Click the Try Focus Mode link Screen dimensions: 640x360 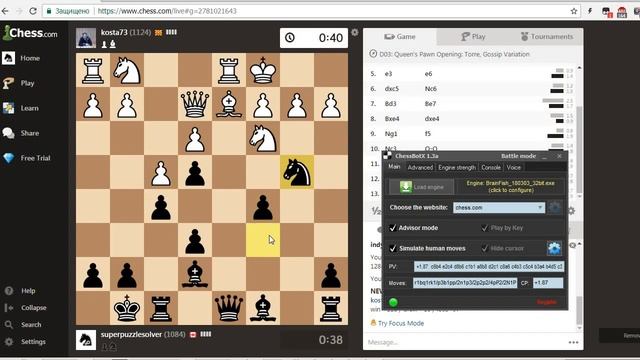click(400, 323)
